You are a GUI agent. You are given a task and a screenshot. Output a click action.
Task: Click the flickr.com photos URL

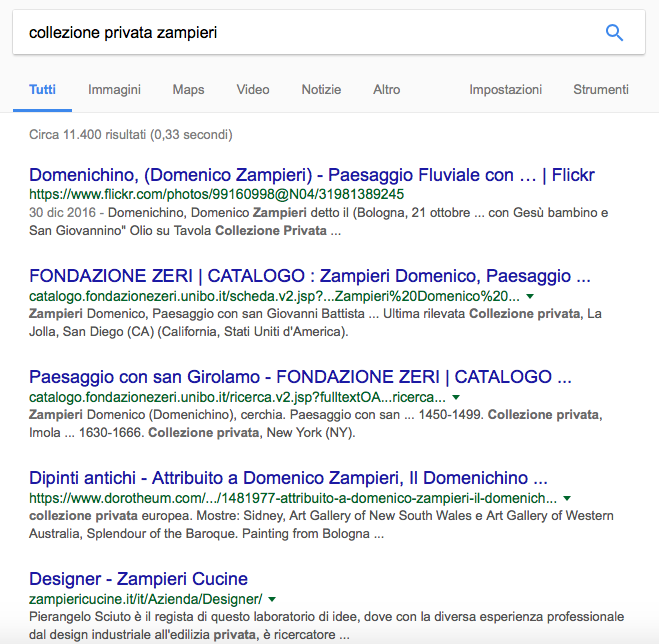point(216,194)
